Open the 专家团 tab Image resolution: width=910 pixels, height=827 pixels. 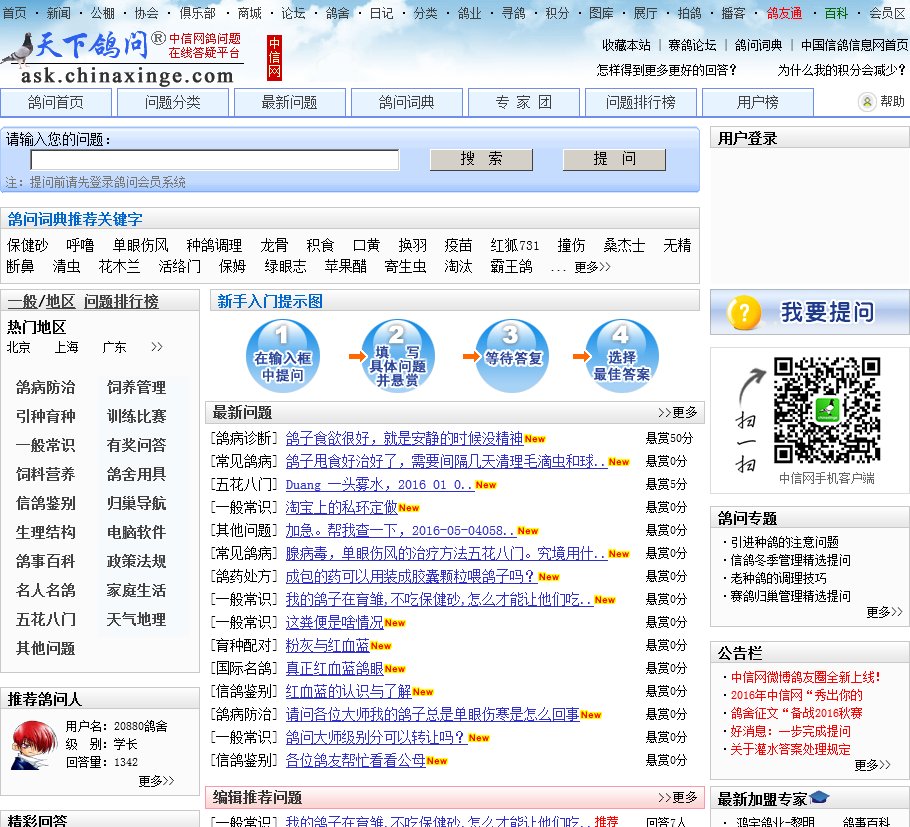click(x=523, y=103)
